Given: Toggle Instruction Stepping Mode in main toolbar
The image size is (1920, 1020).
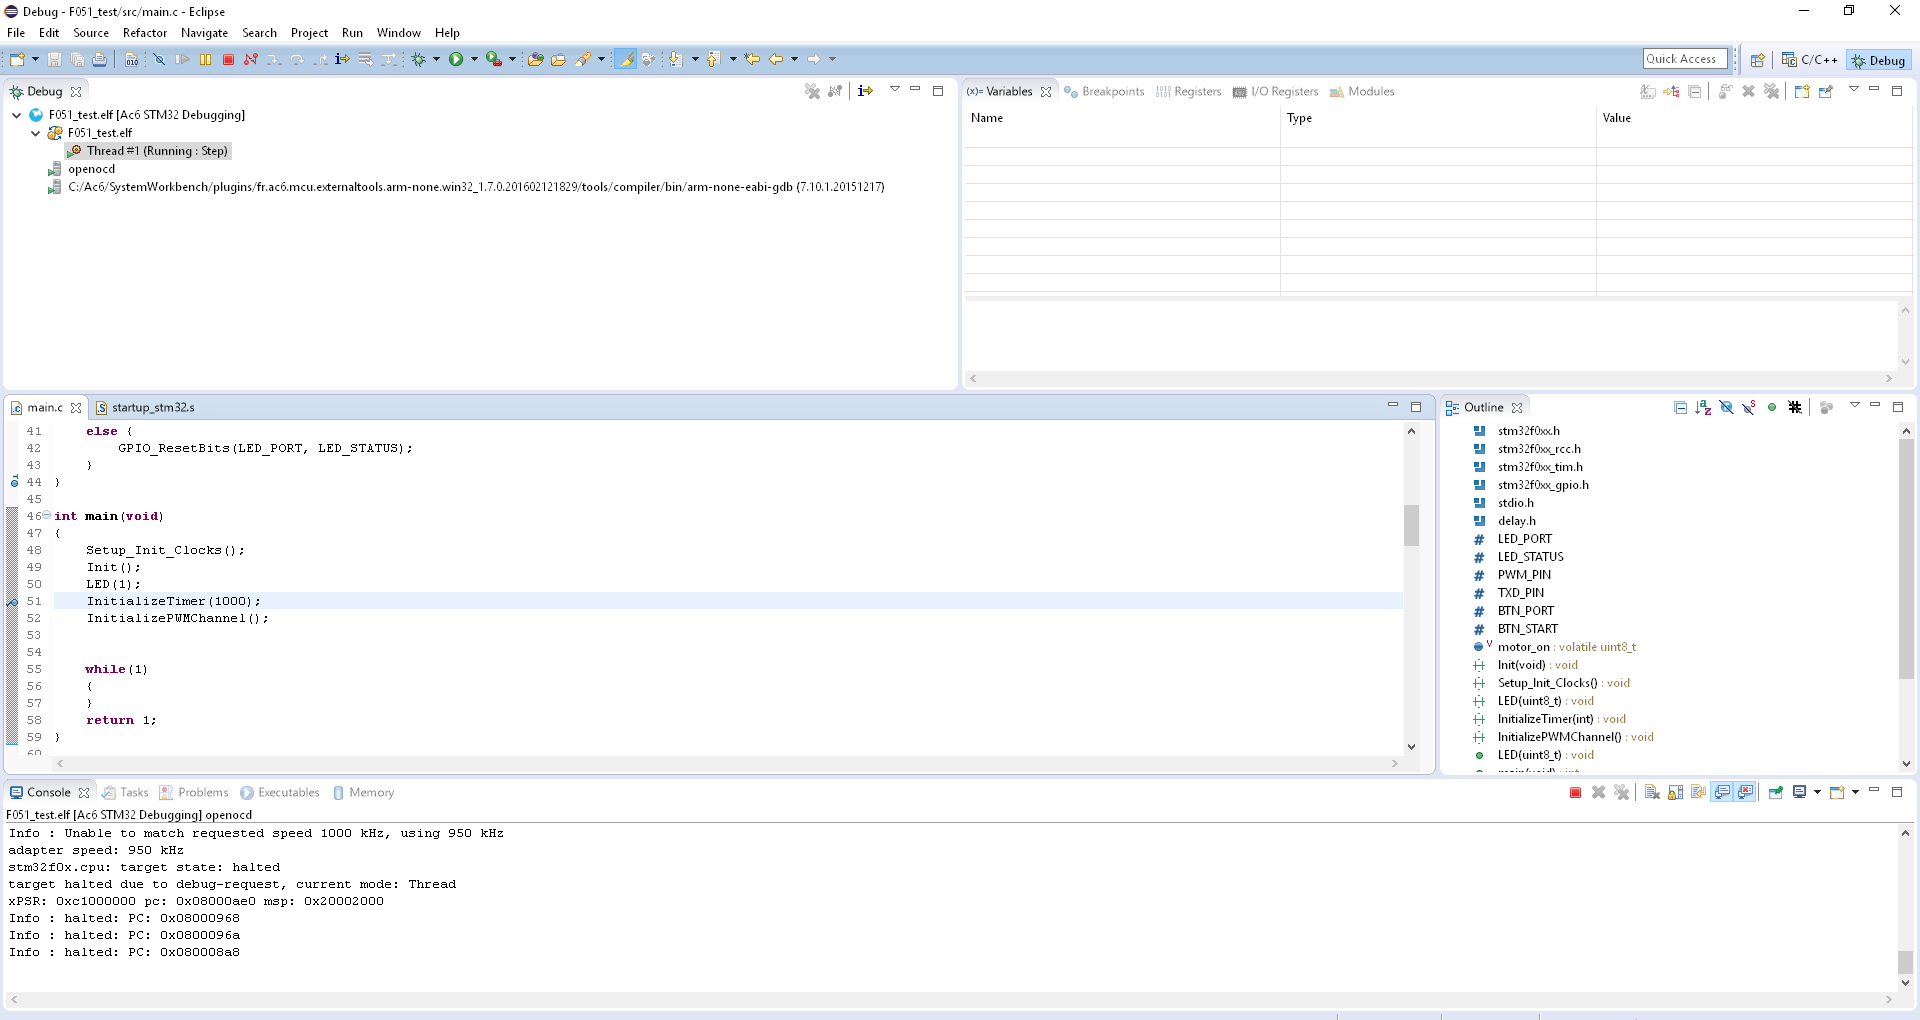Looking at the screenshot, I should (x=342, y=60).
